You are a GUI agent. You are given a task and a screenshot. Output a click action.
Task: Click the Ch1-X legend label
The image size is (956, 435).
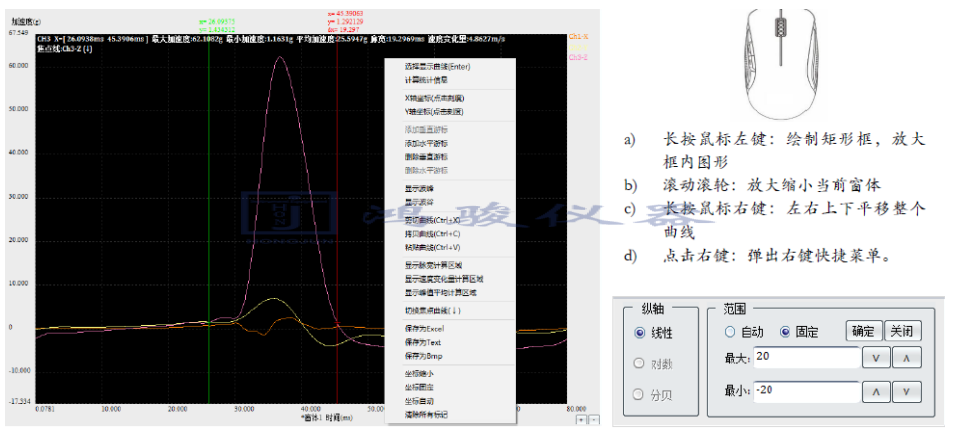(x=577, y=37)
